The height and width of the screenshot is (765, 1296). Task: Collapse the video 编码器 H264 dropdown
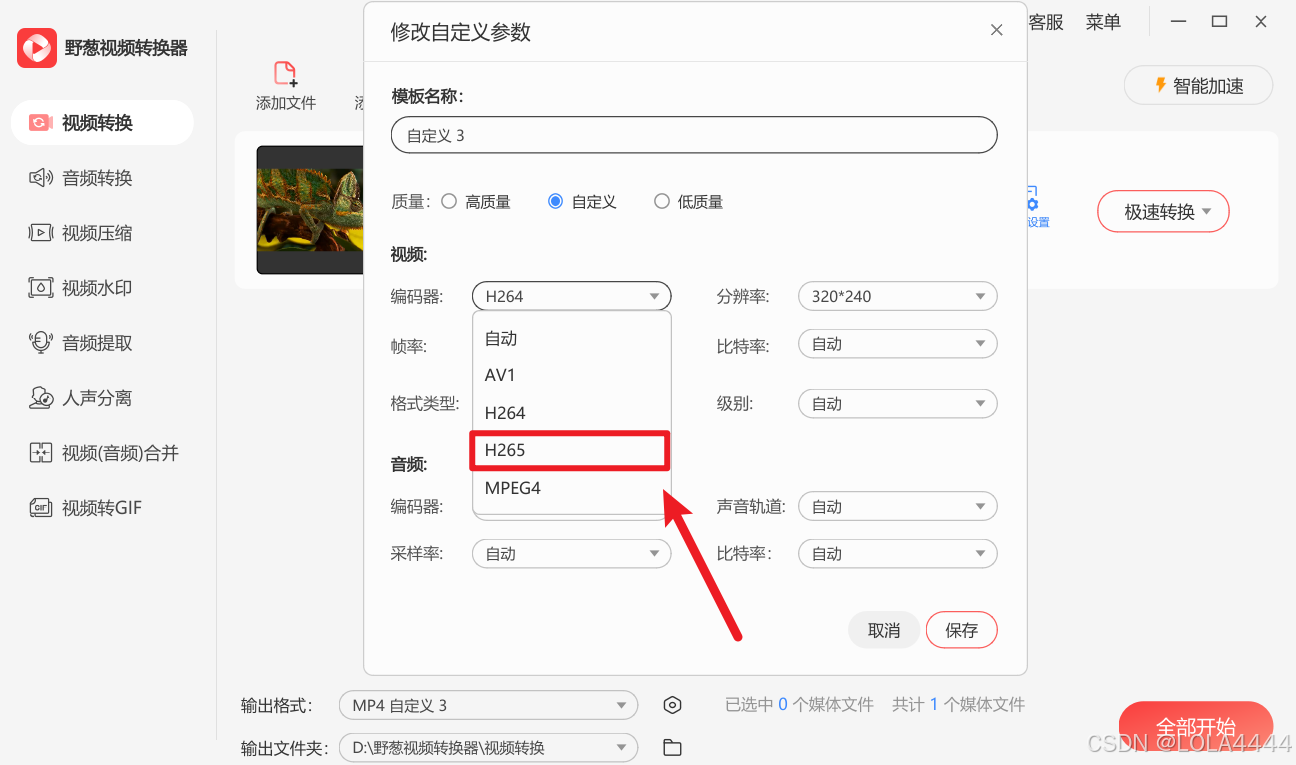click(x=571, y=296)
